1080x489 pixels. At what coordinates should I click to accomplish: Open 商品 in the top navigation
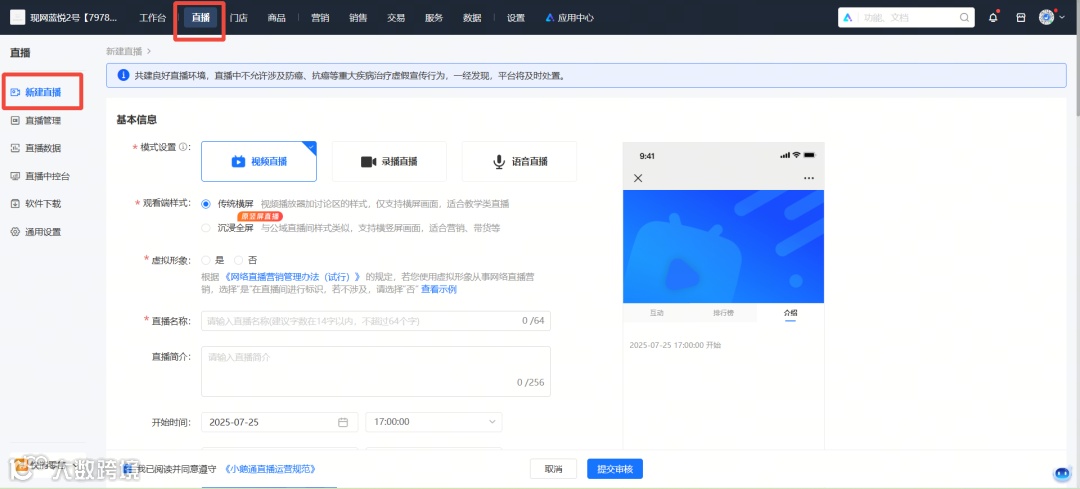click(276, 18)
